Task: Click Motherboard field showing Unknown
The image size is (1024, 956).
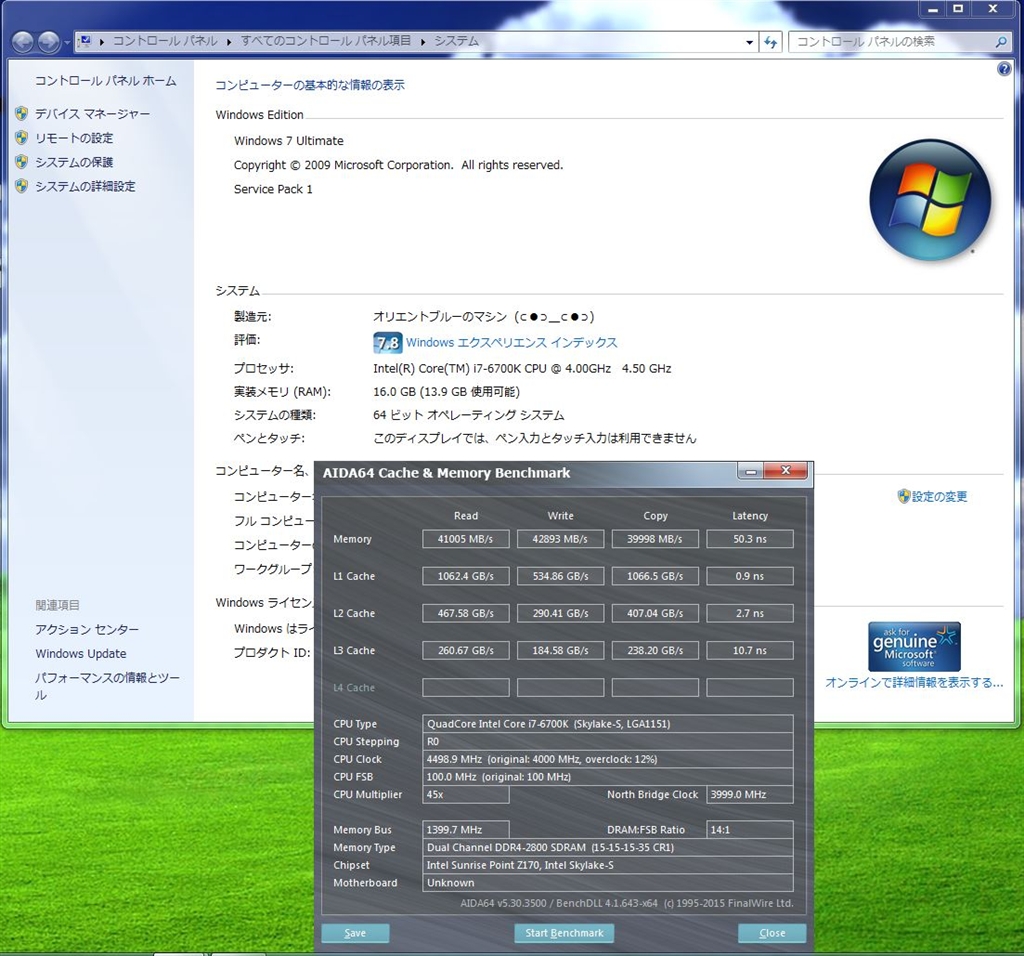Action: point(608,883)
